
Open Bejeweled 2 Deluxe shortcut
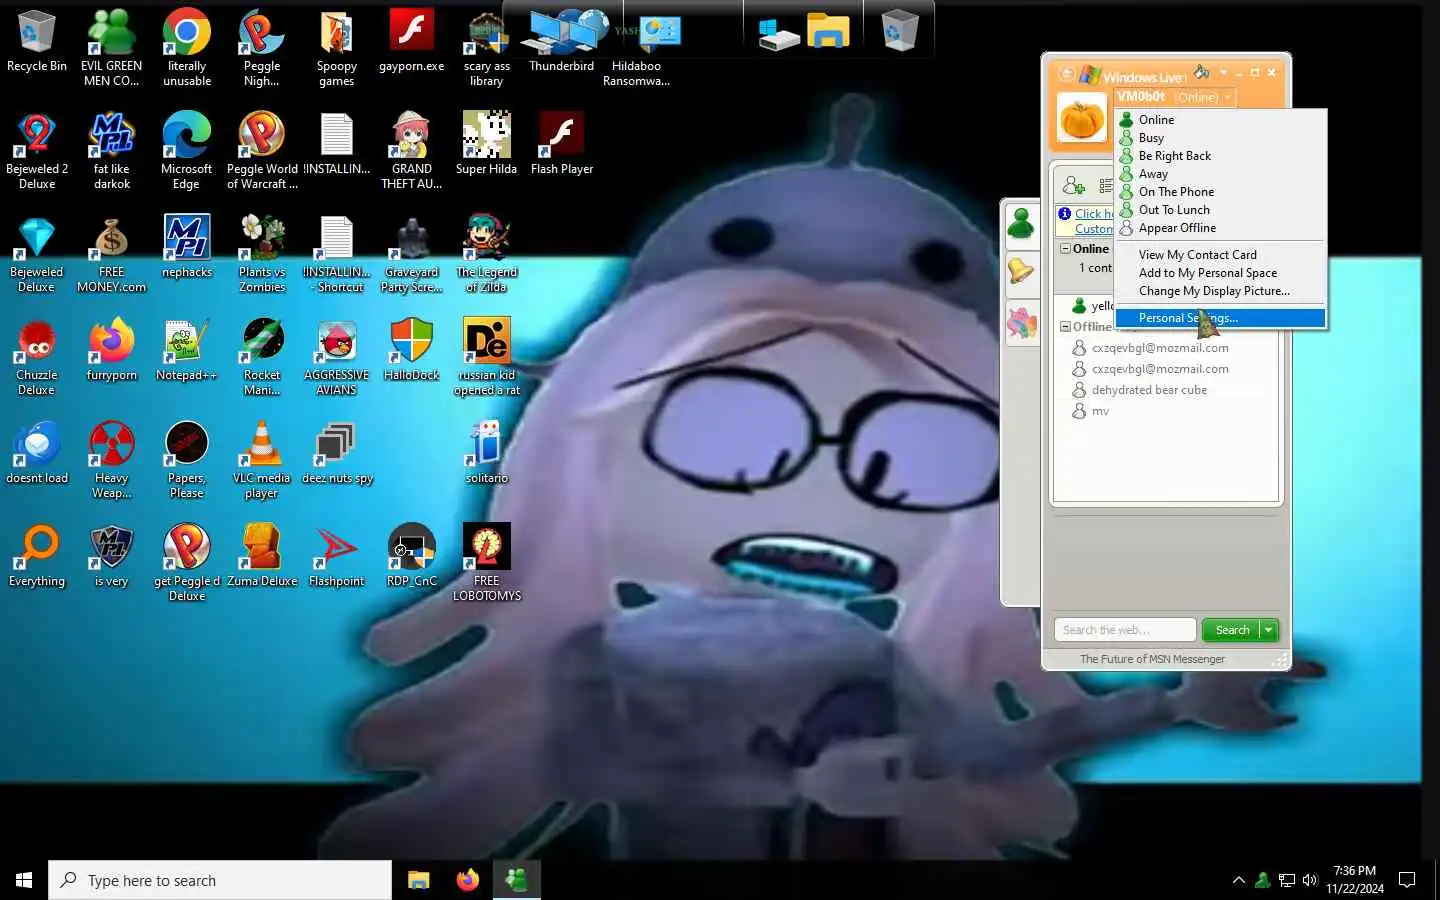pyautogui.click(x=37, y=150)
